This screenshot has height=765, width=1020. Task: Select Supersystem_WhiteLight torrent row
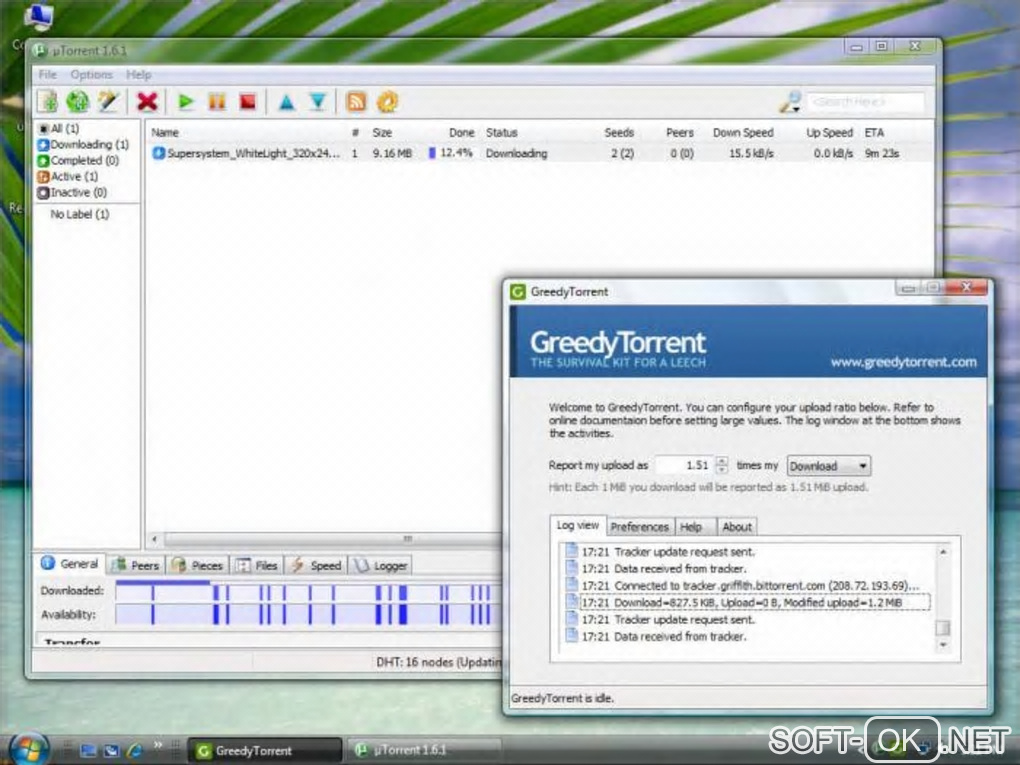(x=539, y=154)
